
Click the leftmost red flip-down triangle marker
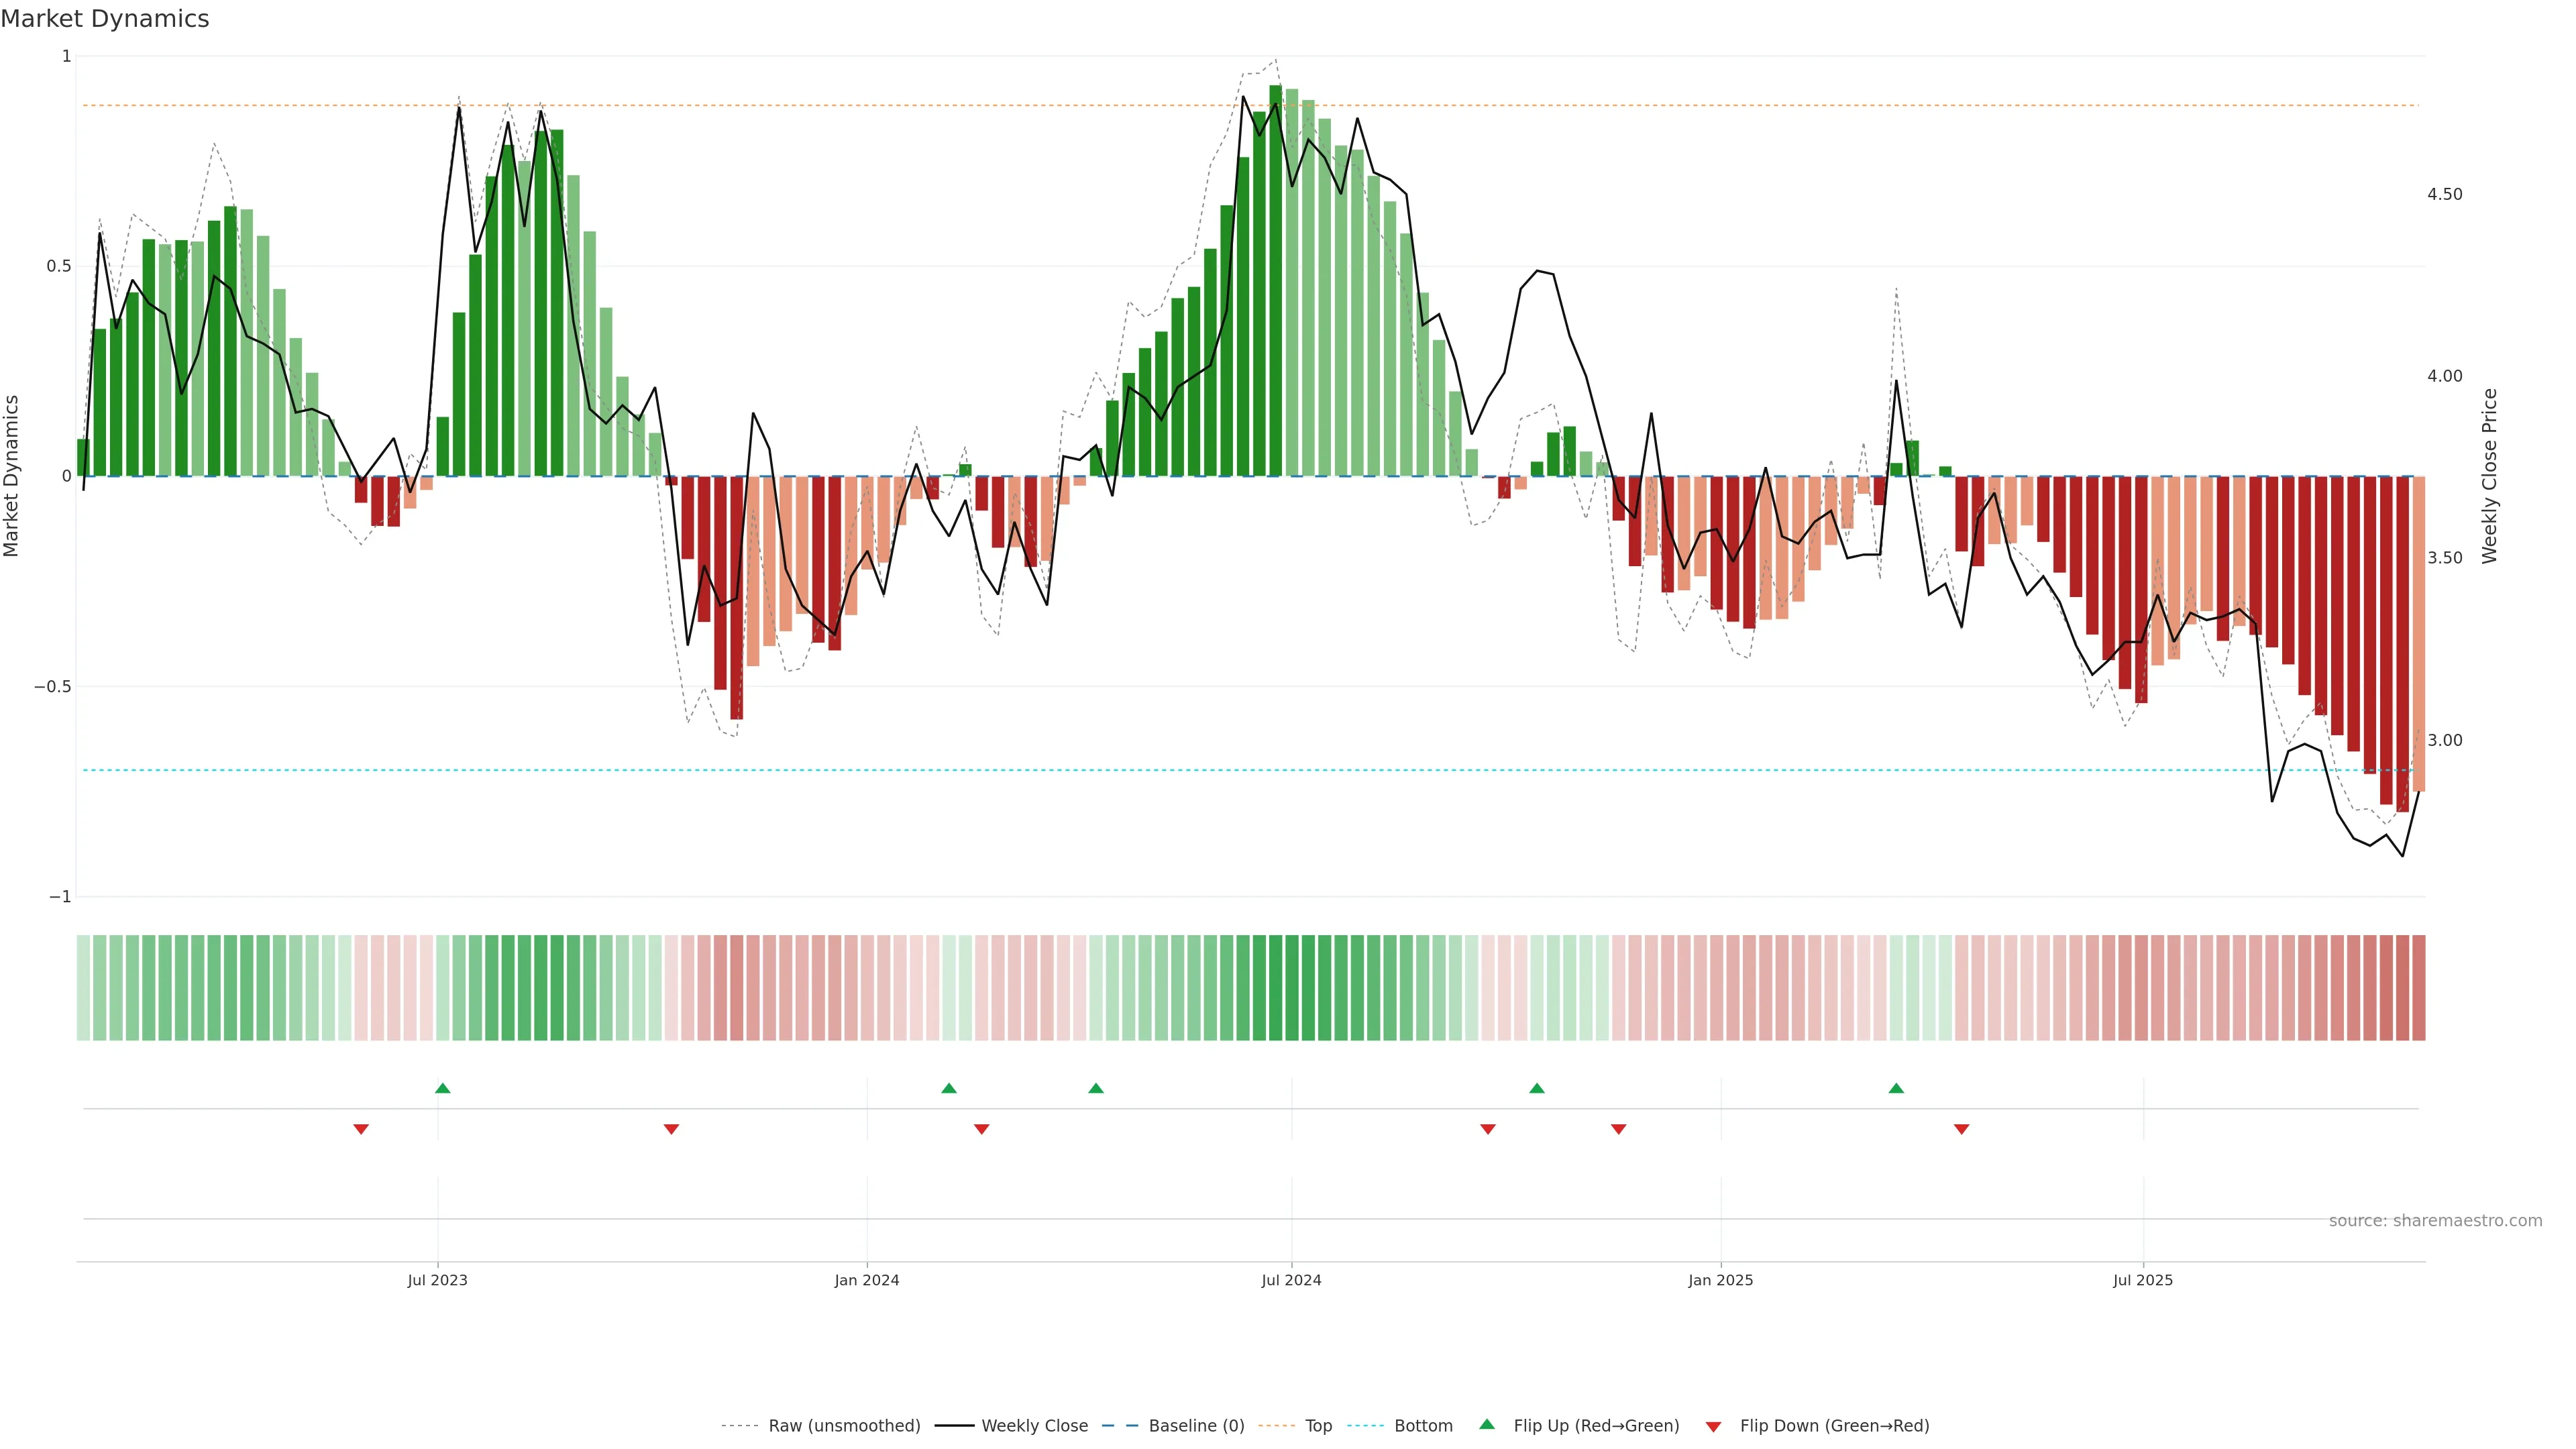click(x=361, y=1129)
